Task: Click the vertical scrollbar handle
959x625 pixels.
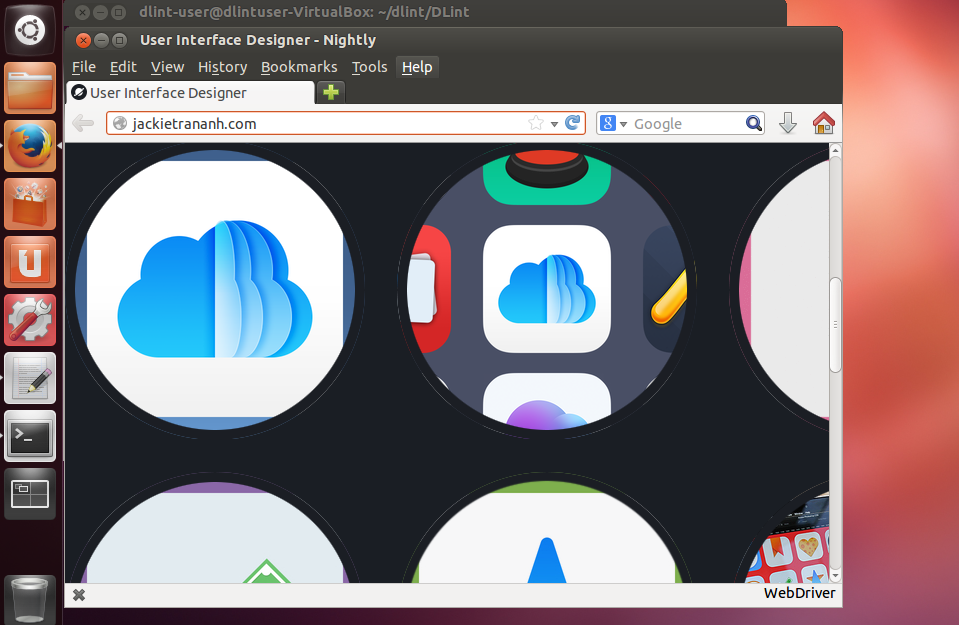Action: click(835, 325)
